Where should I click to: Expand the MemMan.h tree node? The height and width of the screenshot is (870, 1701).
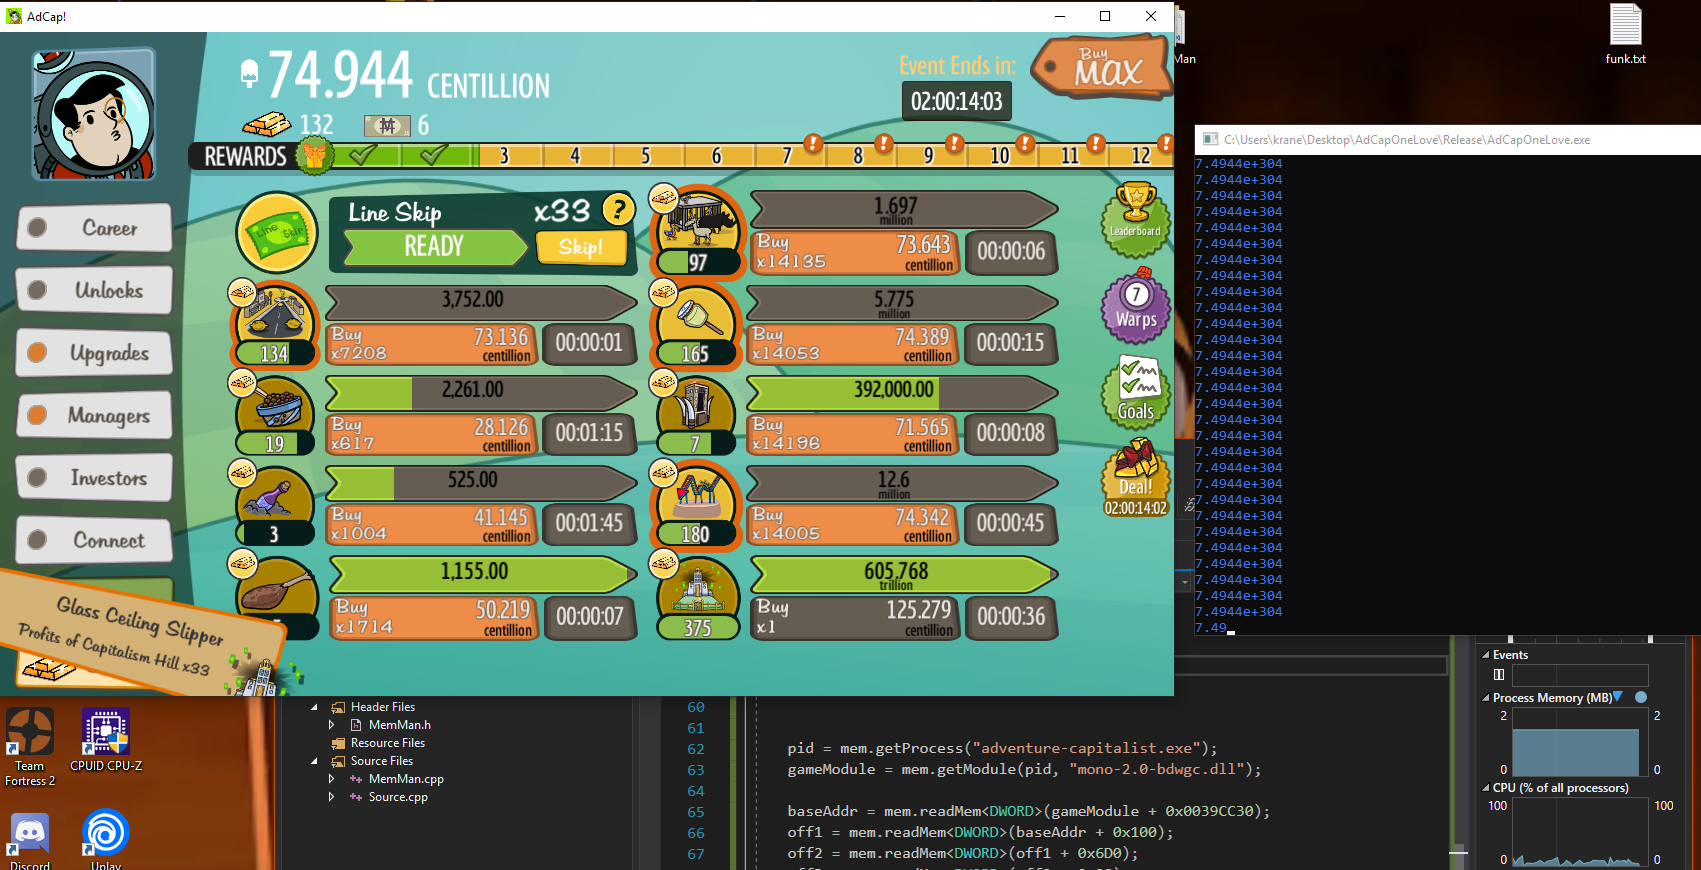point(332,725)
